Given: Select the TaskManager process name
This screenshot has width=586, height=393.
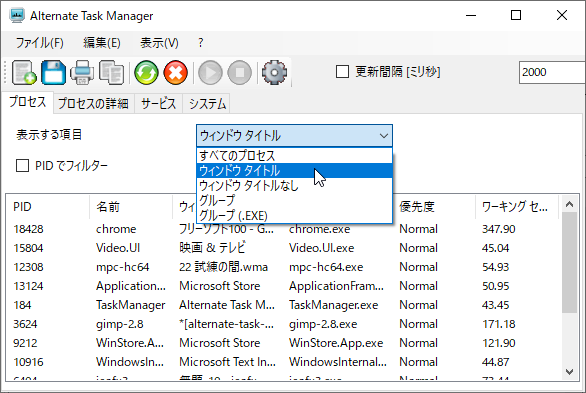Looking at the screenshot, I should click(x=130, y=305).
